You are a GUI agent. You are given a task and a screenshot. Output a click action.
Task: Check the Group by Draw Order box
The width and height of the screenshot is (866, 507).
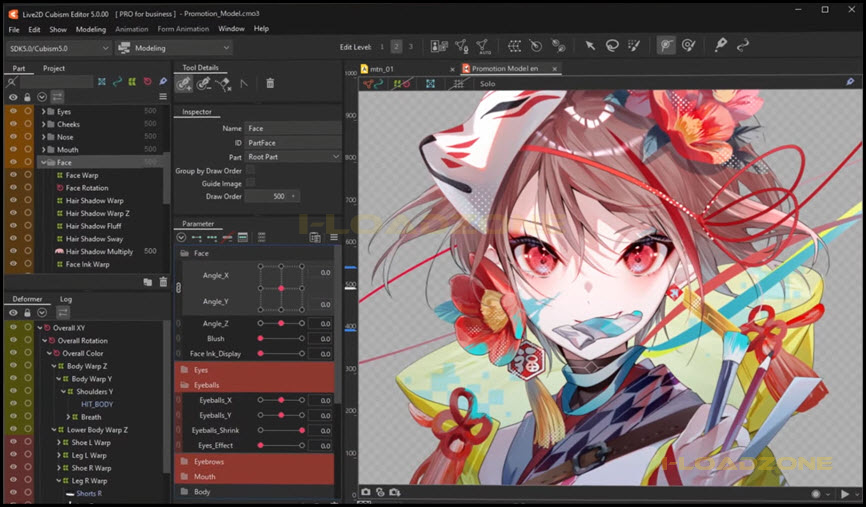tap(251, 170)
